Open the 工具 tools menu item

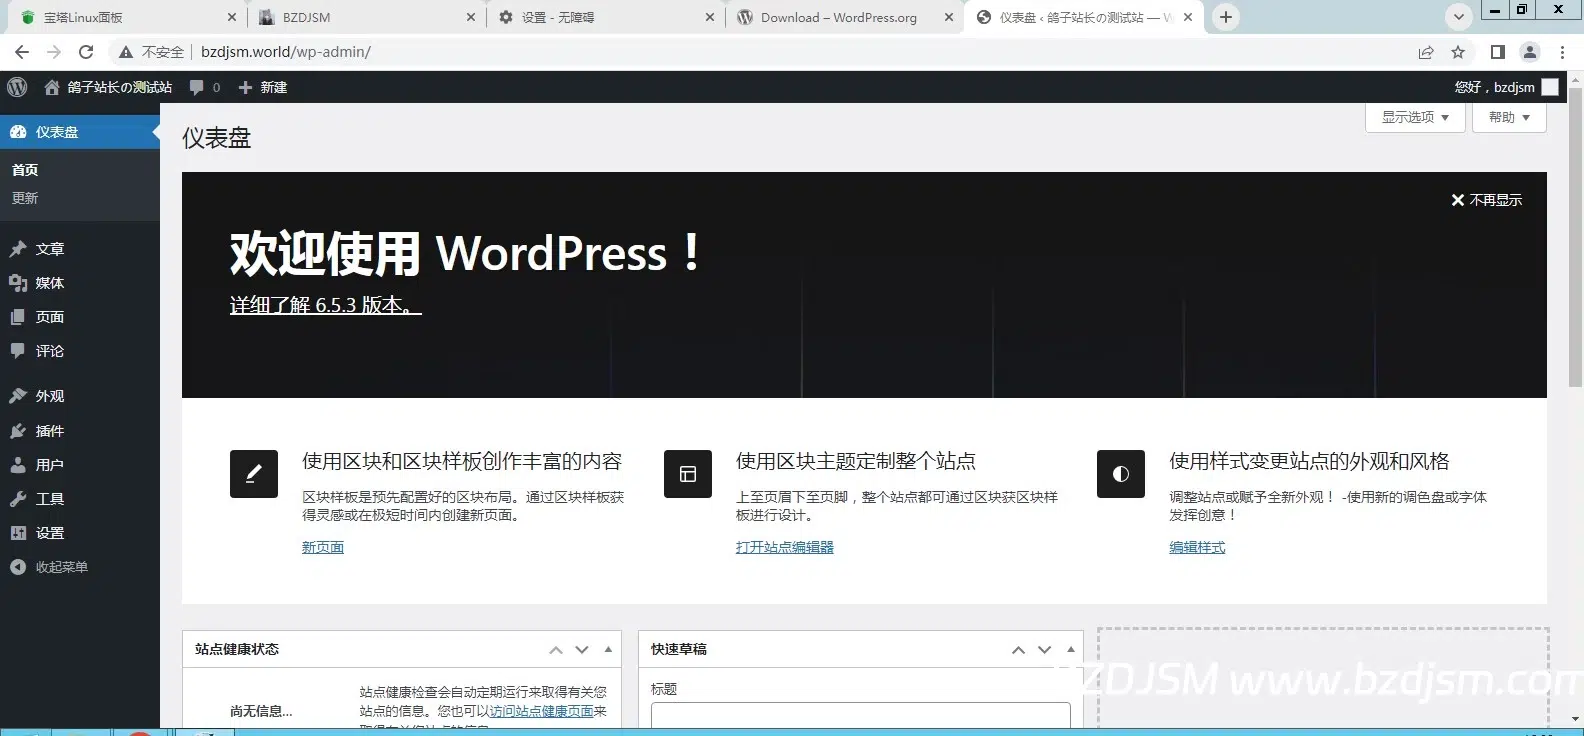click(x=80, y=499)
